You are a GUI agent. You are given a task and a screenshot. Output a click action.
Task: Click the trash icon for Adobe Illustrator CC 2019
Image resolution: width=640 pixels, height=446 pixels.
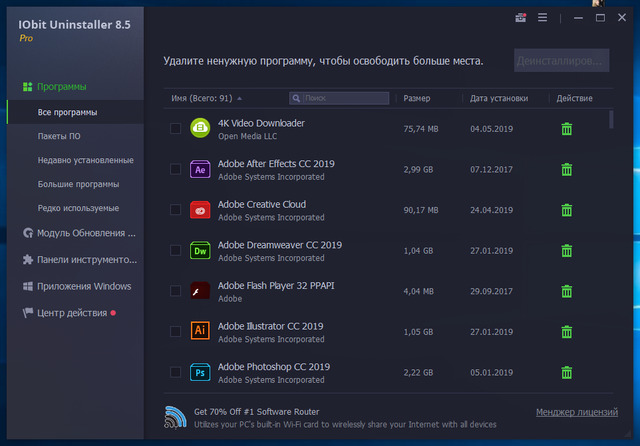coord(567,332)
